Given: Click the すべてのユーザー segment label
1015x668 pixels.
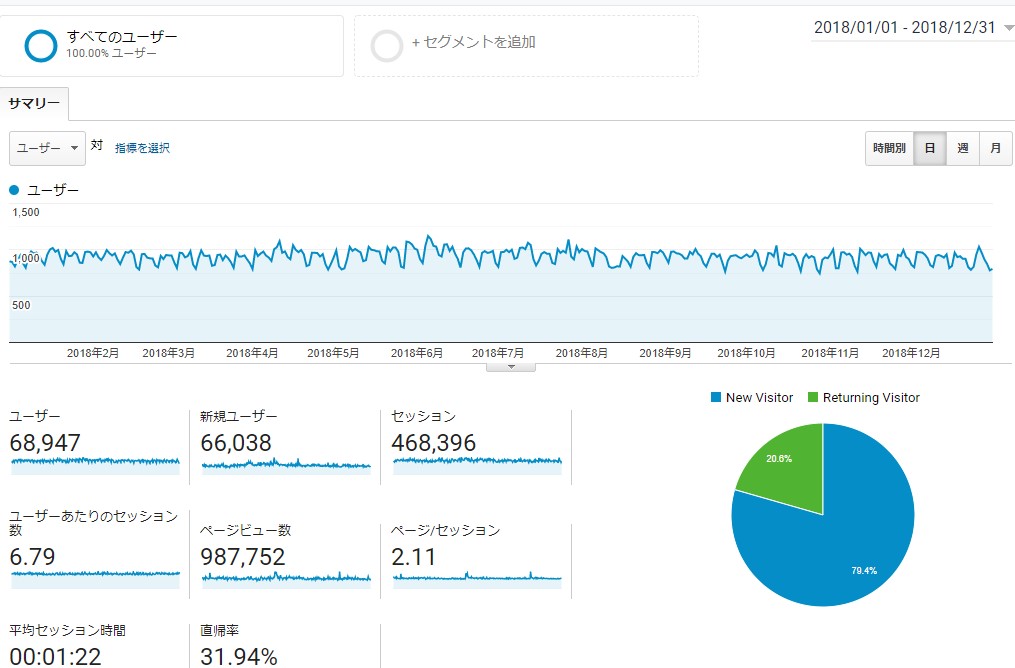Looking at the screenshot, I should tap(122, 37).
